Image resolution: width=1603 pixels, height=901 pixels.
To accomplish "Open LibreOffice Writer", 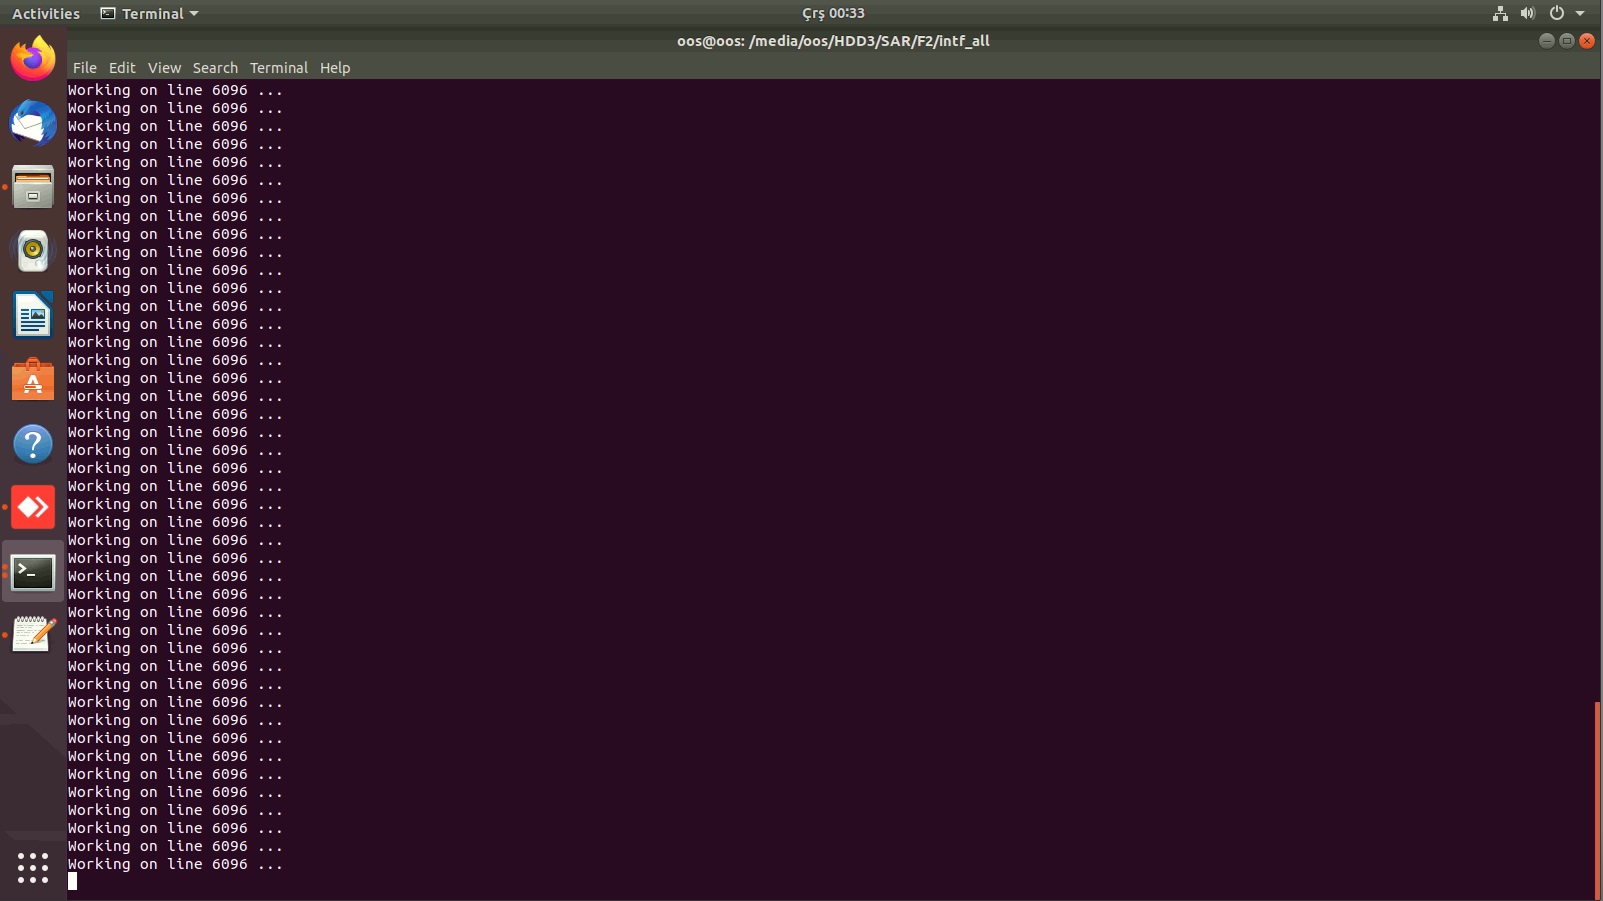I will pyautogui.click(x=33, y=315).
